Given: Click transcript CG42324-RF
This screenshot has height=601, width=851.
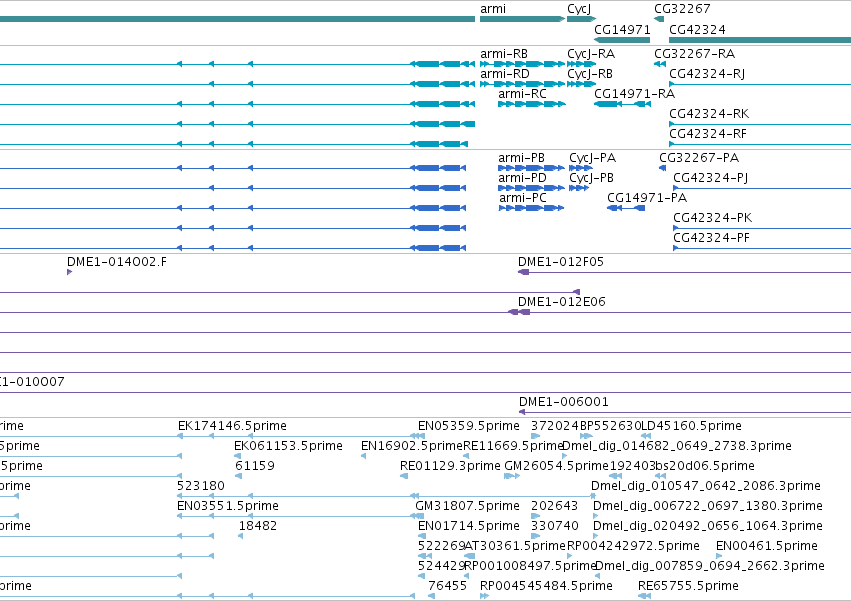Looking at the screenshot, I should click(708, 134).
